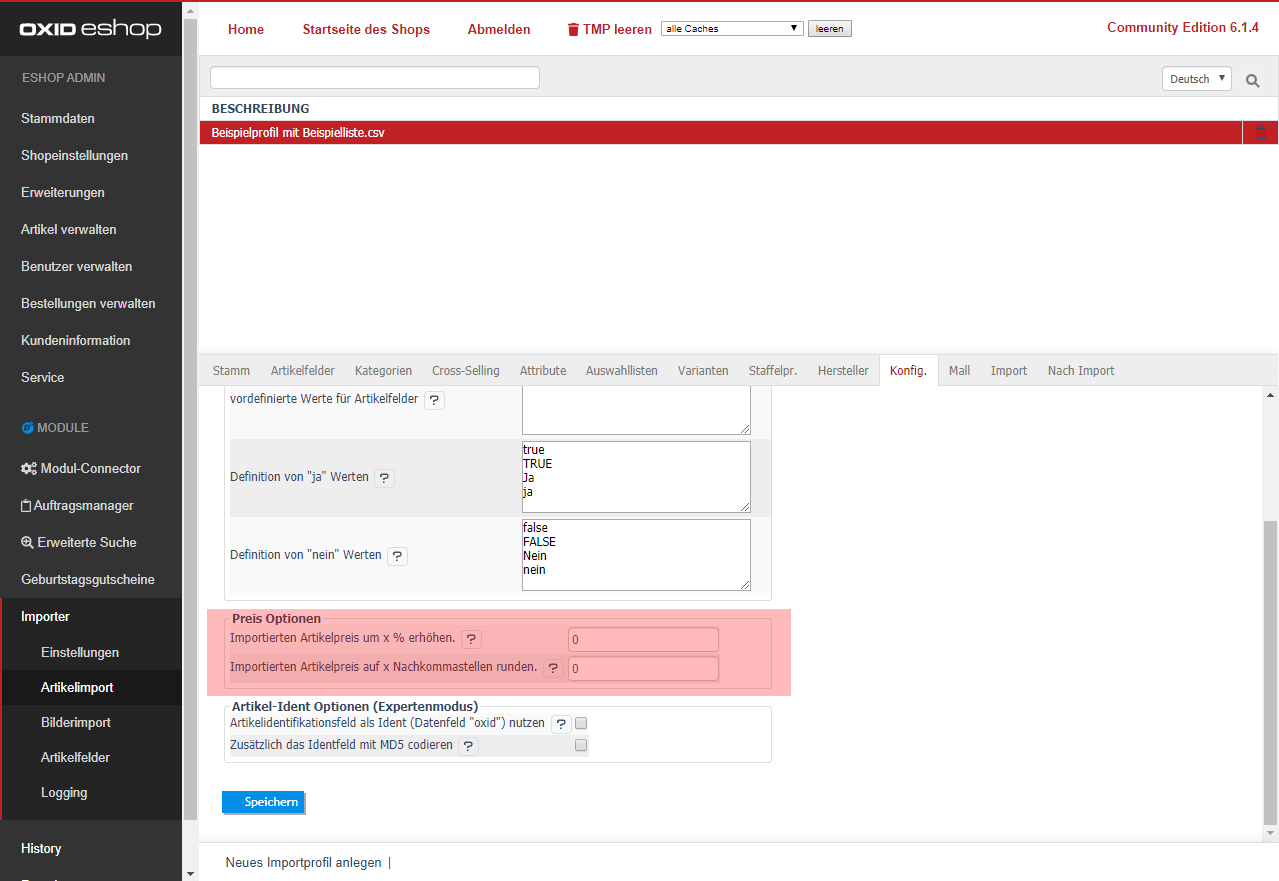Open help for MD5 codieren option
Viewport: 1279px width, 881px height.
[468, 745]
